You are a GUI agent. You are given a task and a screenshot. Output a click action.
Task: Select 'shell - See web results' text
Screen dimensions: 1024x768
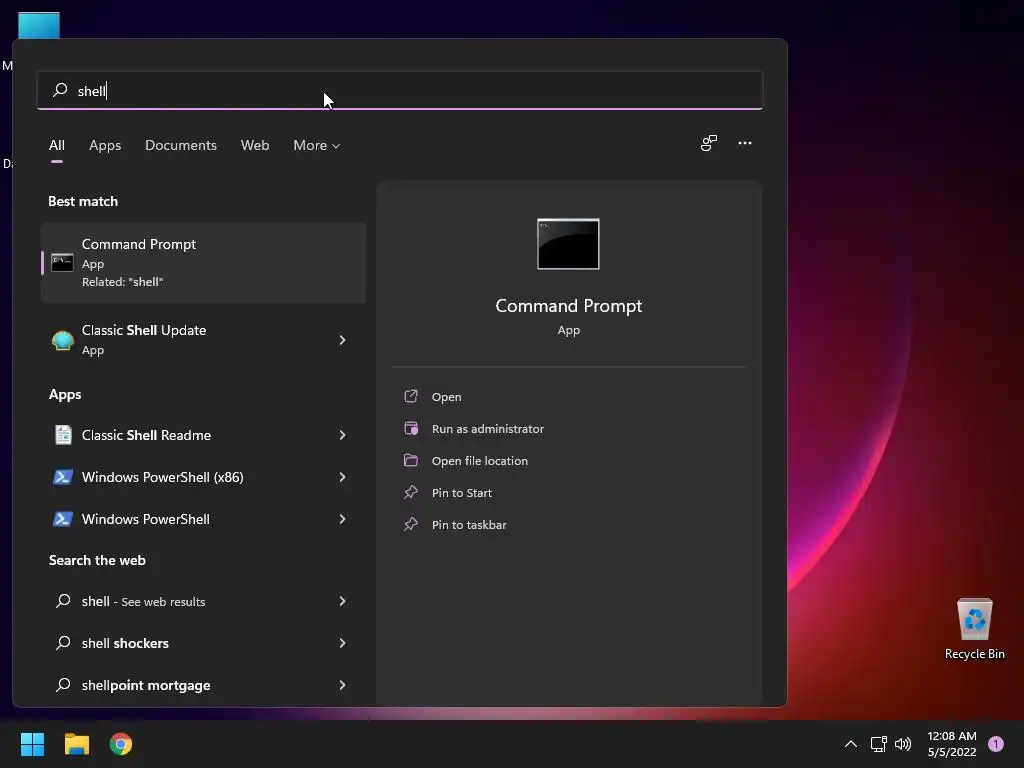coord(144,601)
